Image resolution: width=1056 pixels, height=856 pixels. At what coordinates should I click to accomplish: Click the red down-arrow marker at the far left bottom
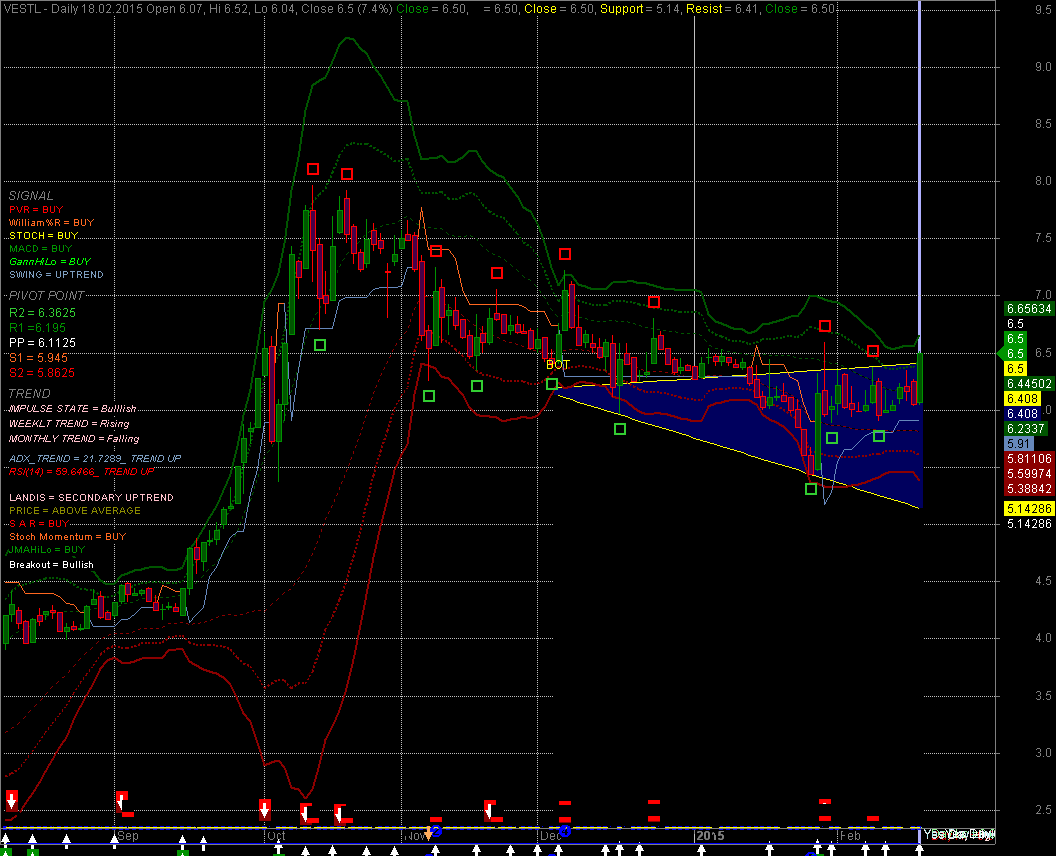(x=12, y=799)
